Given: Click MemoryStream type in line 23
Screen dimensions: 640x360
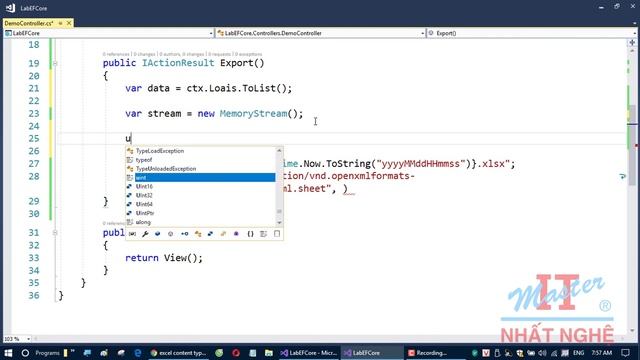Looking at the screenshot, I should tap(253, 113).
